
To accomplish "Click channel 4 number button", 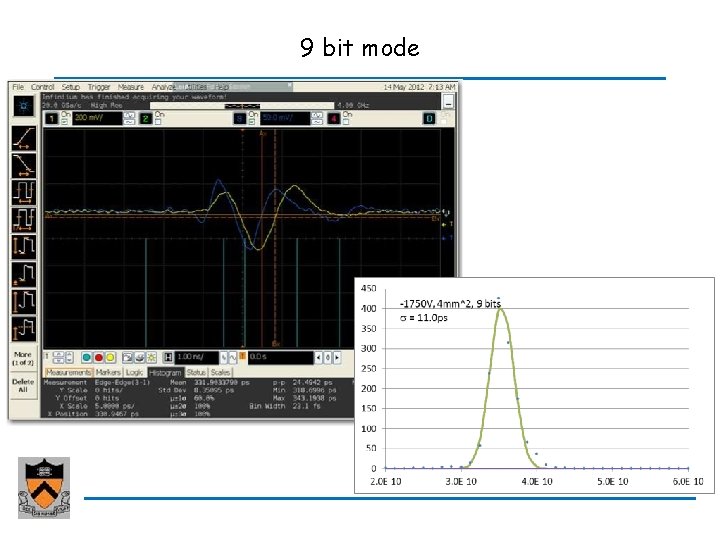I will tap(334, 118).
